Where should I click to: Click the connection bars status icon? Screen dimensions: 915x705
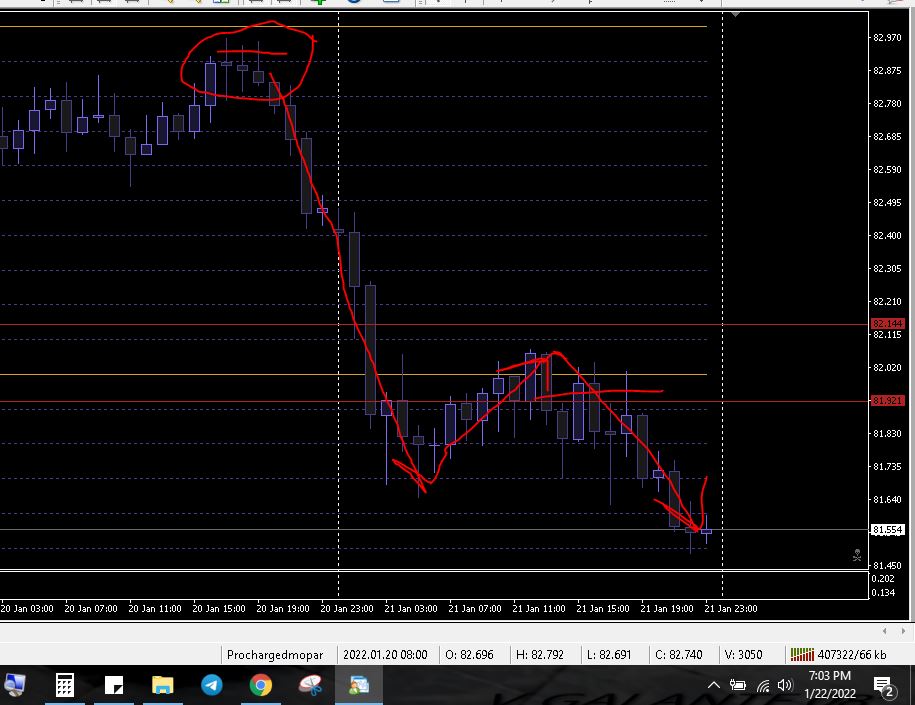coord(802,655)
